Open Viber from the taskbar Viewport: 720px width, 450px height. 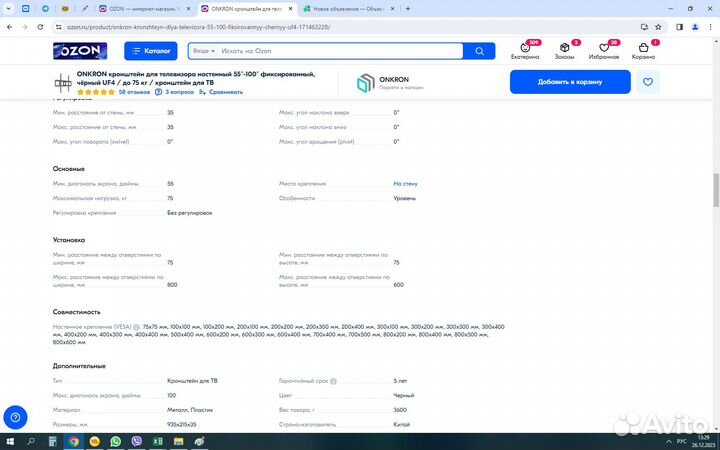point(137,442)
